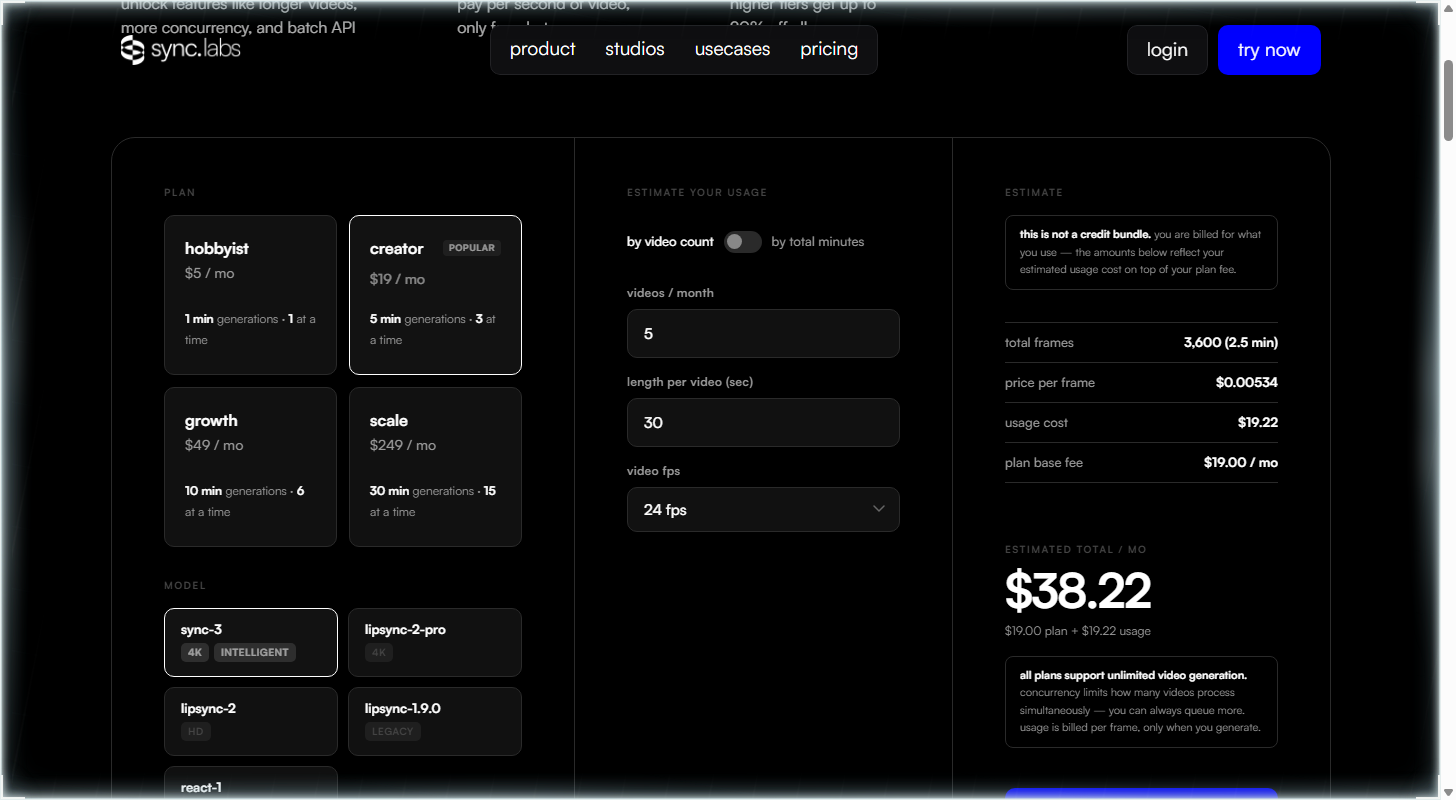Select the lipsync-1.9.0 model
The width and height of the screenshot is (1456, 800).
pos(435,721)
